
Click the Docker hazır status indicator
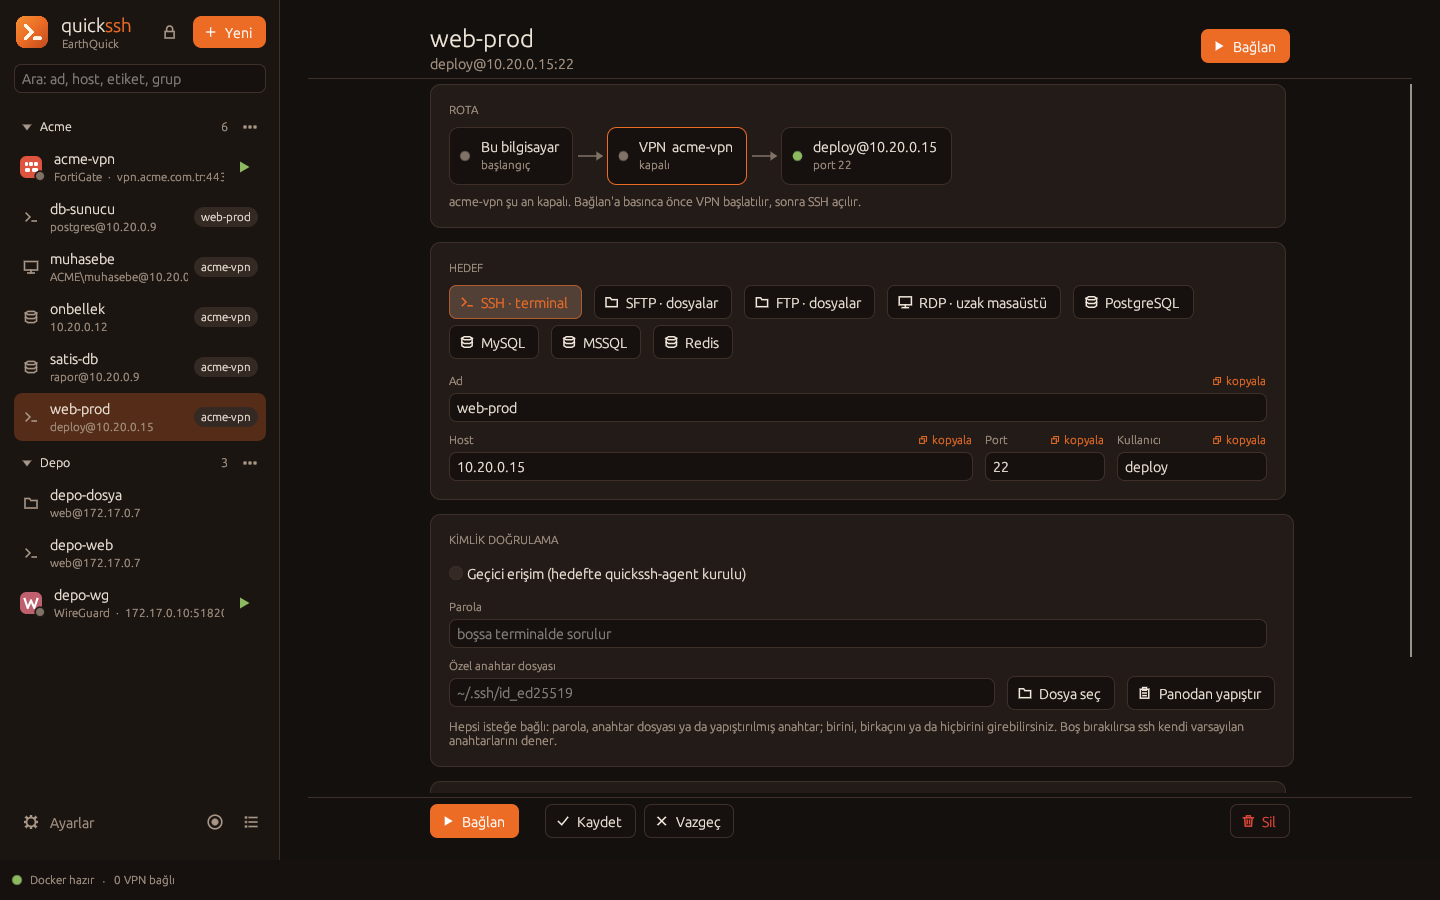point(53,880)
